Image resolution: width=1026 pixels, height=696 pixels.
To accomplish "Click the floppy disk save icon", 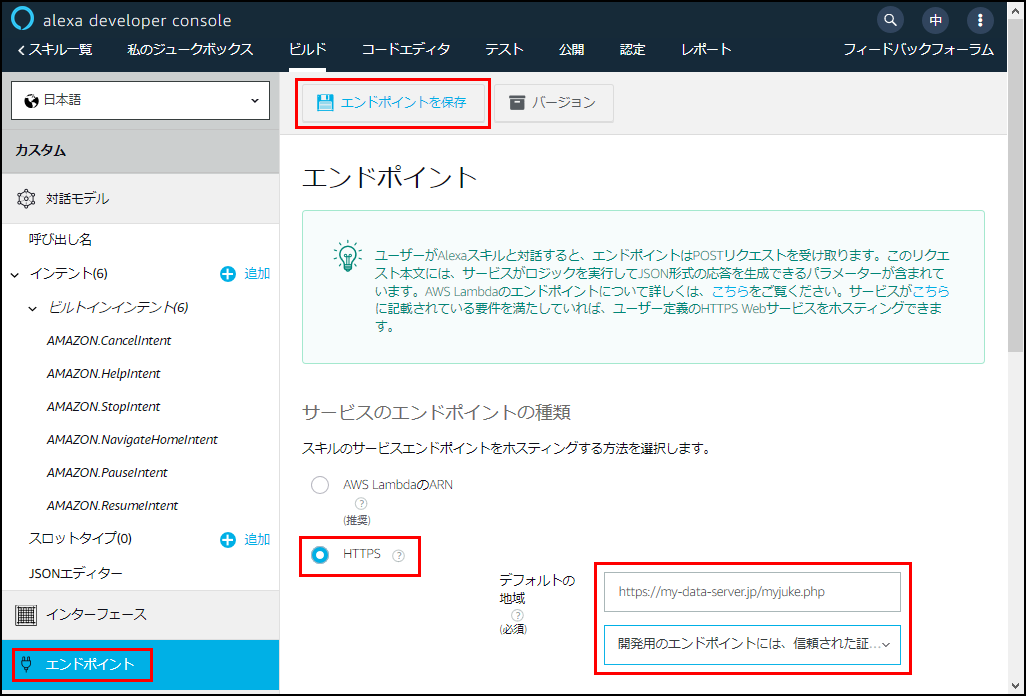I will pos(325,102).
